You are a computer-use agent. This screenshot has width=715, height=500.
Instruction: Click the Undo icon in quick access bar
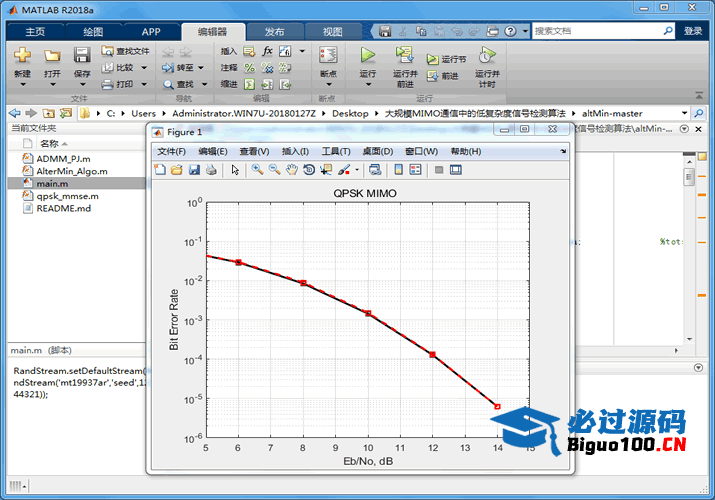[x=456, y=31]
